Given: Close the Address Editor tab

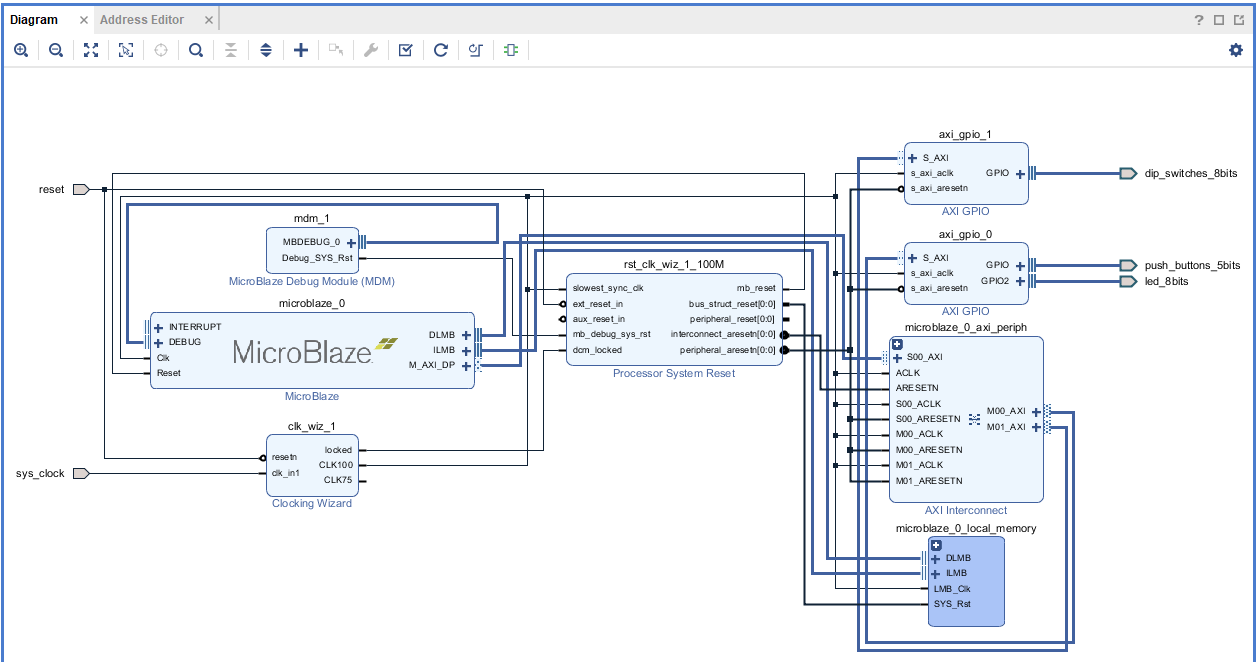Looking at the screenshot, I should 208,20.
